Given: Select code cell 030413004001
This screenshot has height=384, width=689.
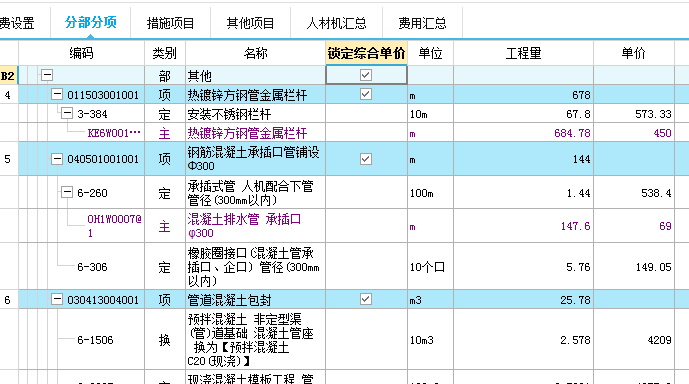Looking at the screenshot, I should pyautogui.click(x=103, y=300).
